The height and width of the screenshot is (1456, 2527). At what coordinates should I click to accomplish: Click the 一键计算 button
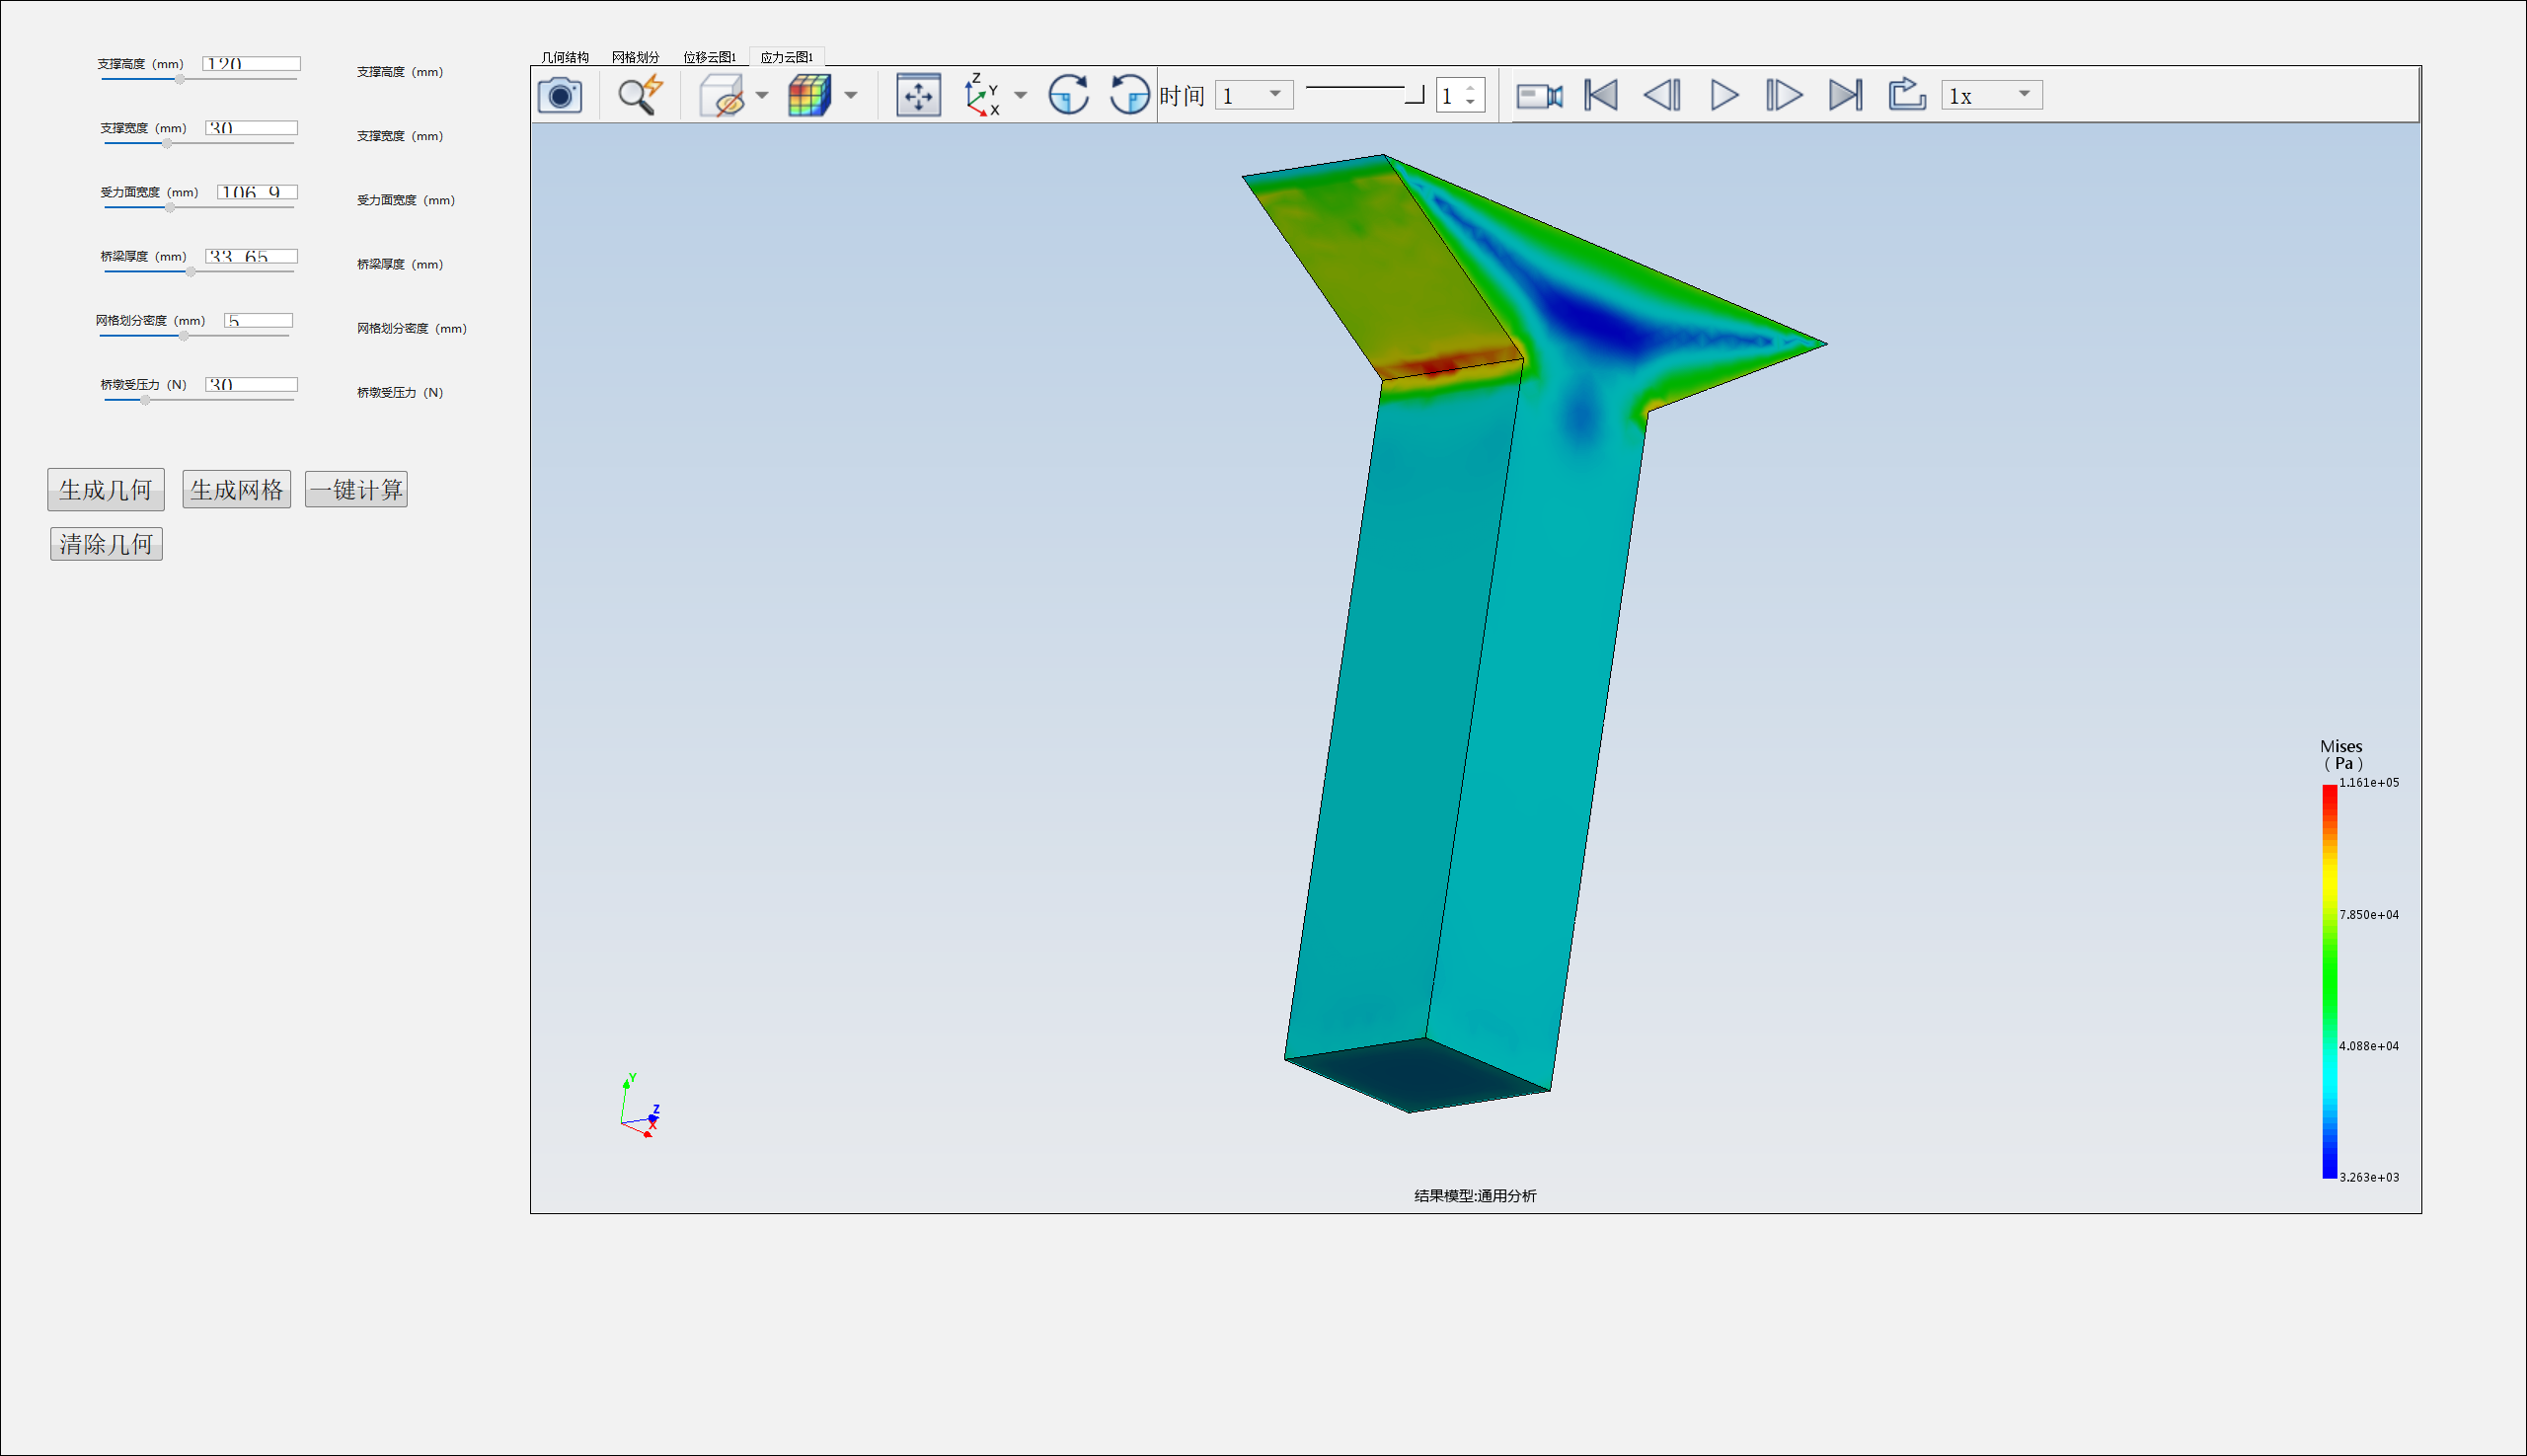tap(356, 490)
